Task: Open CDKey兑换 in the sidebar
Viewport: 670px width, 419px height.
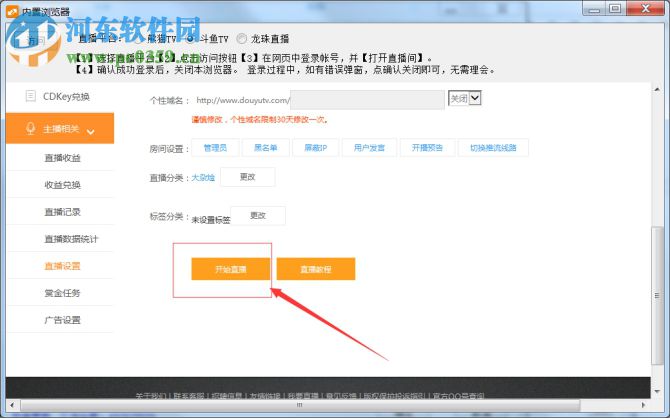Action: tap(66, 97)
